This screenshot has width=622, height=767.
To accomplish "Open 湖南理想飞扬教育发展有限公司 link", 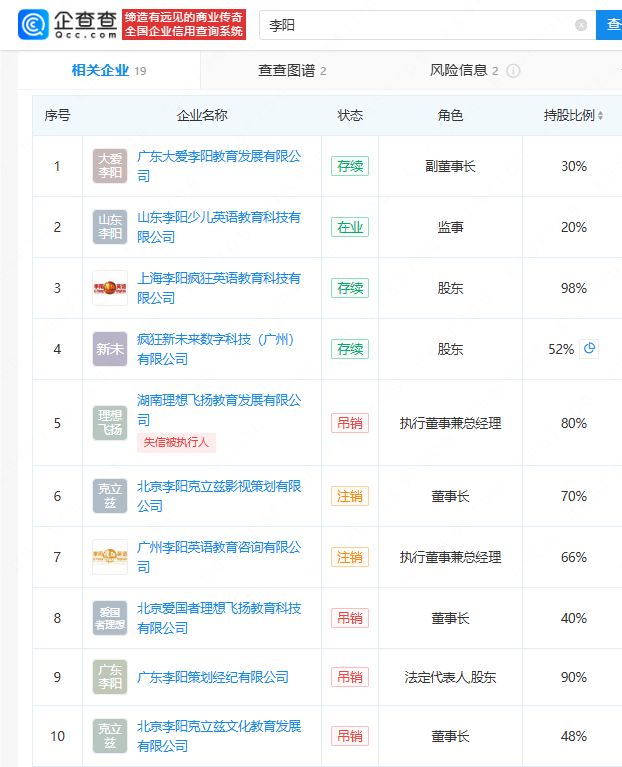I will (x=218, y=410).
